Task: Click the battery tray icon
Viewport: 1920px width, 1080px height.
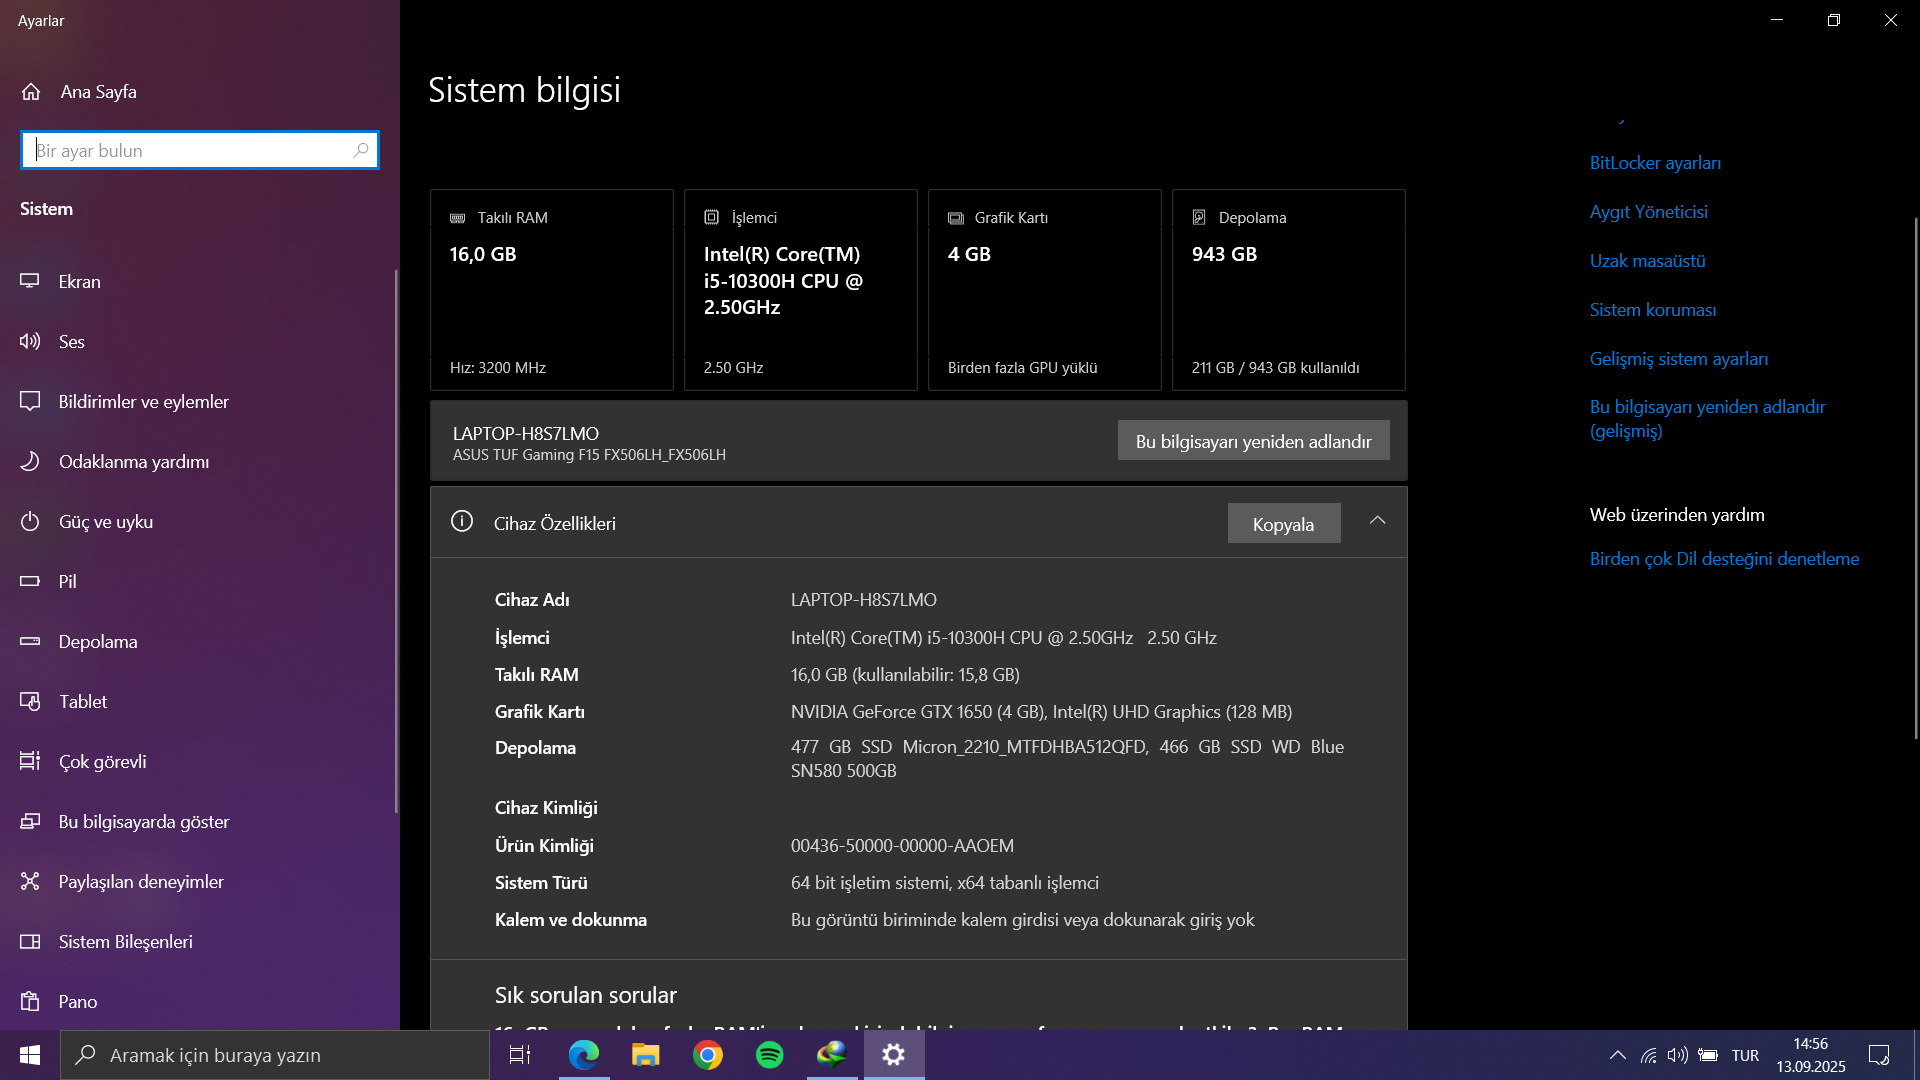Action: (1708, 1055)
